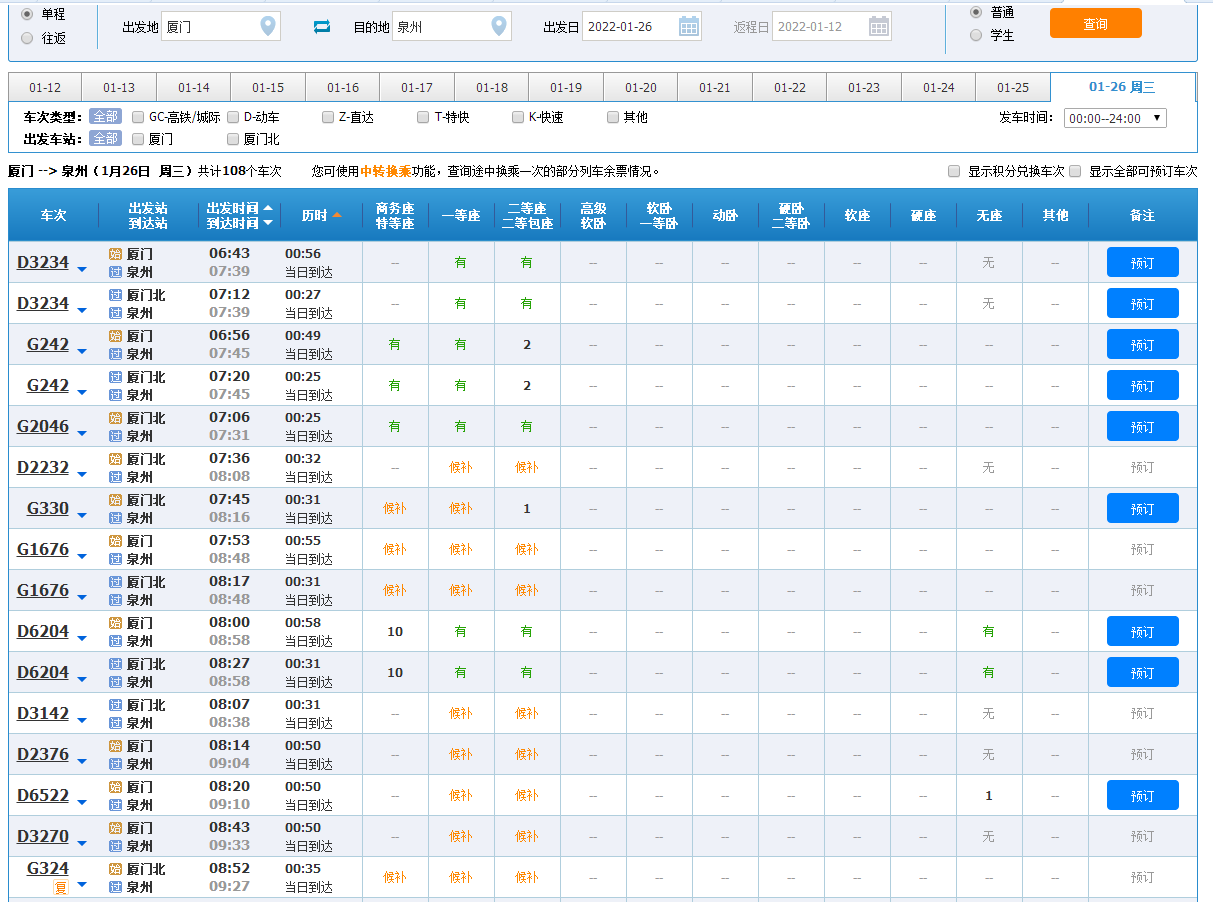Screen dimensions: 1213x902
Task: Select the 往返 radio button
Action: tap(27, 38)
